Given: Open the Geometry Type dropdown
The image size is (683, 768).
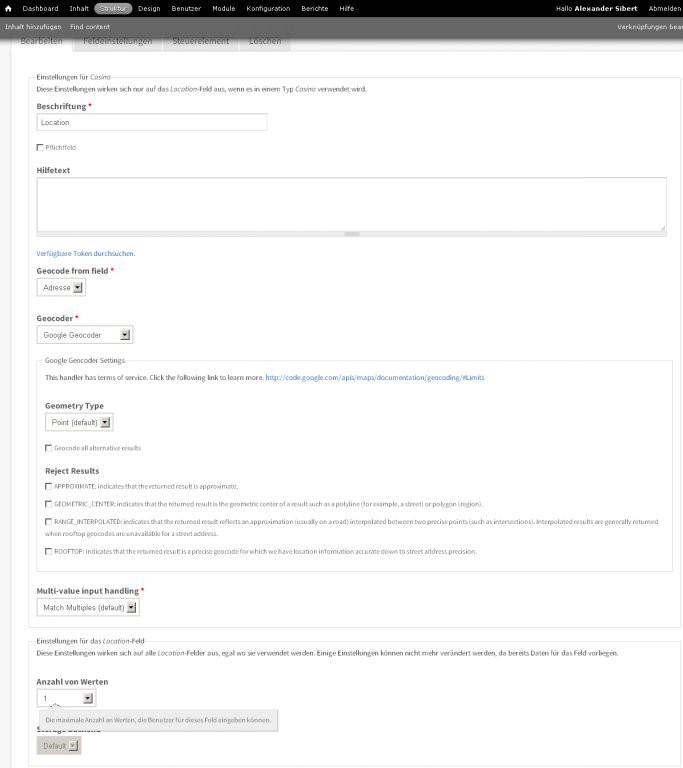Looking at the screenshot, I should point(79,422).
